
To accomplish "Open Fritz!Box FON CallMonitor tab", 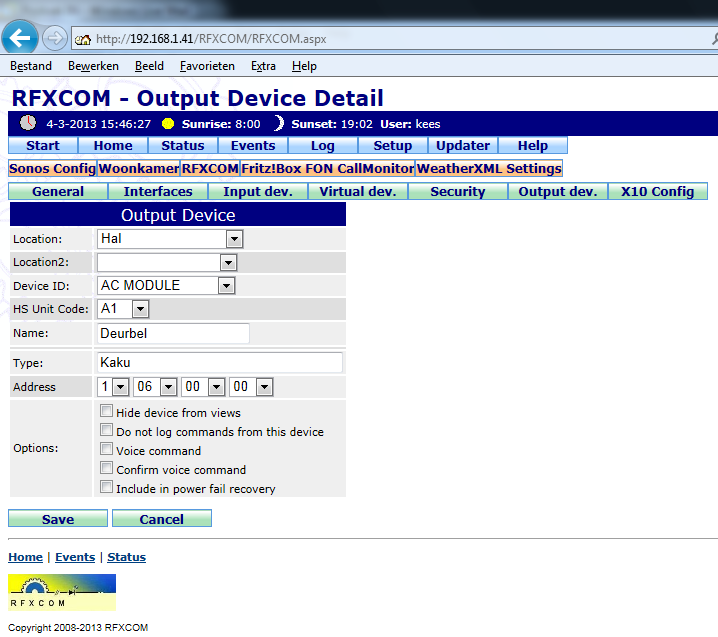I will pos(328,169).
